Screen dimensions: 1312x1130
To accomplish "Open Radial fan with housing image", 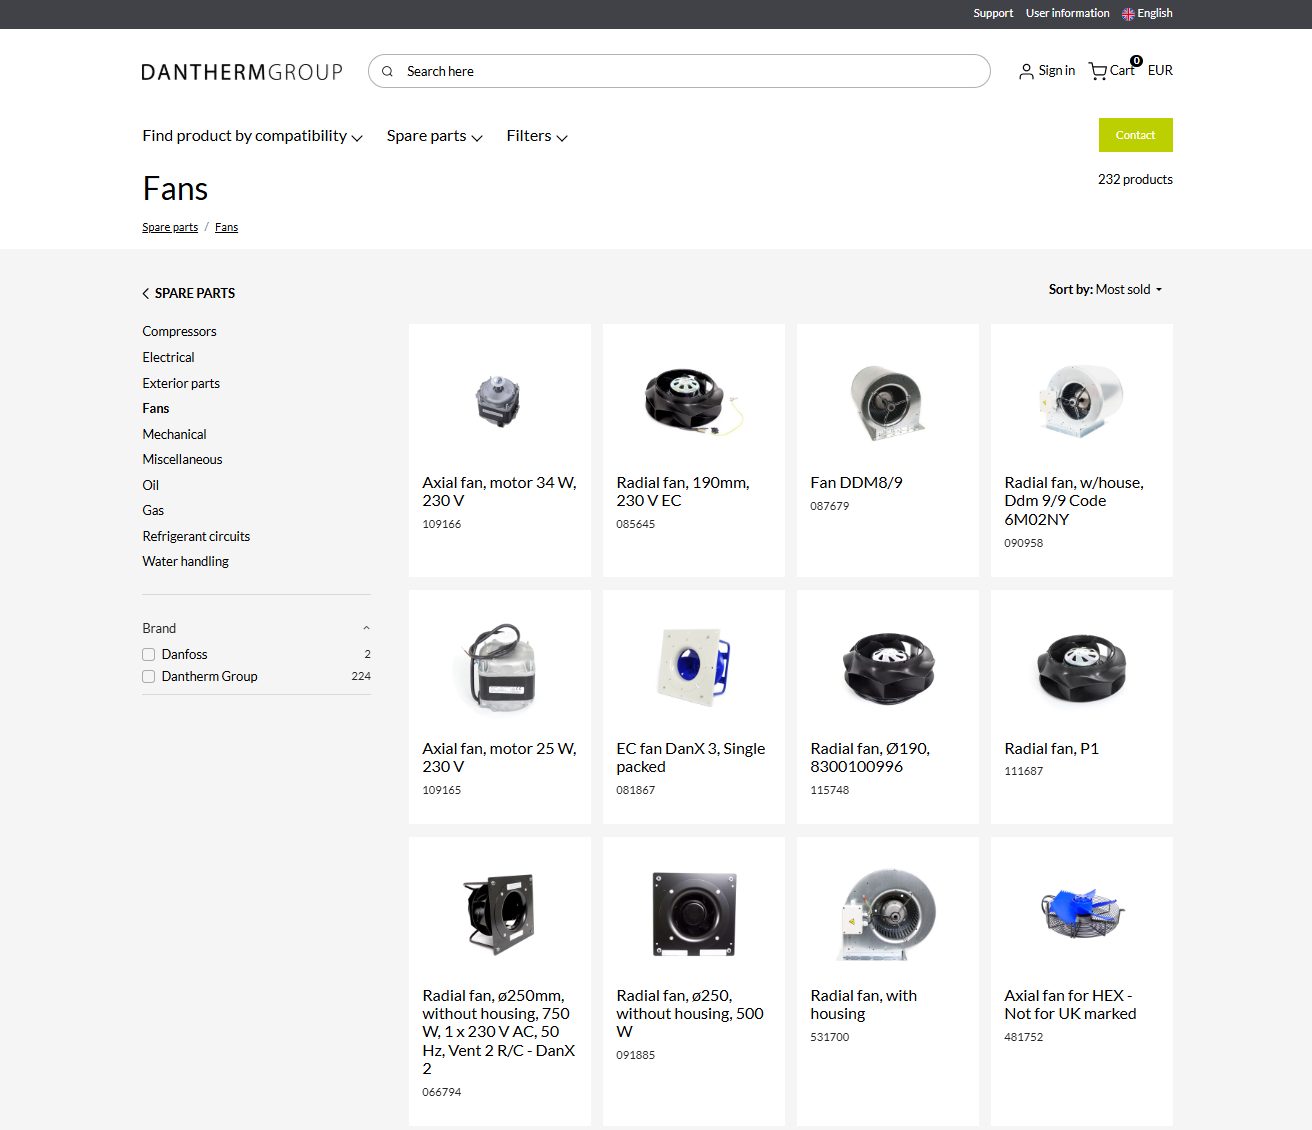I will (887, 914).
